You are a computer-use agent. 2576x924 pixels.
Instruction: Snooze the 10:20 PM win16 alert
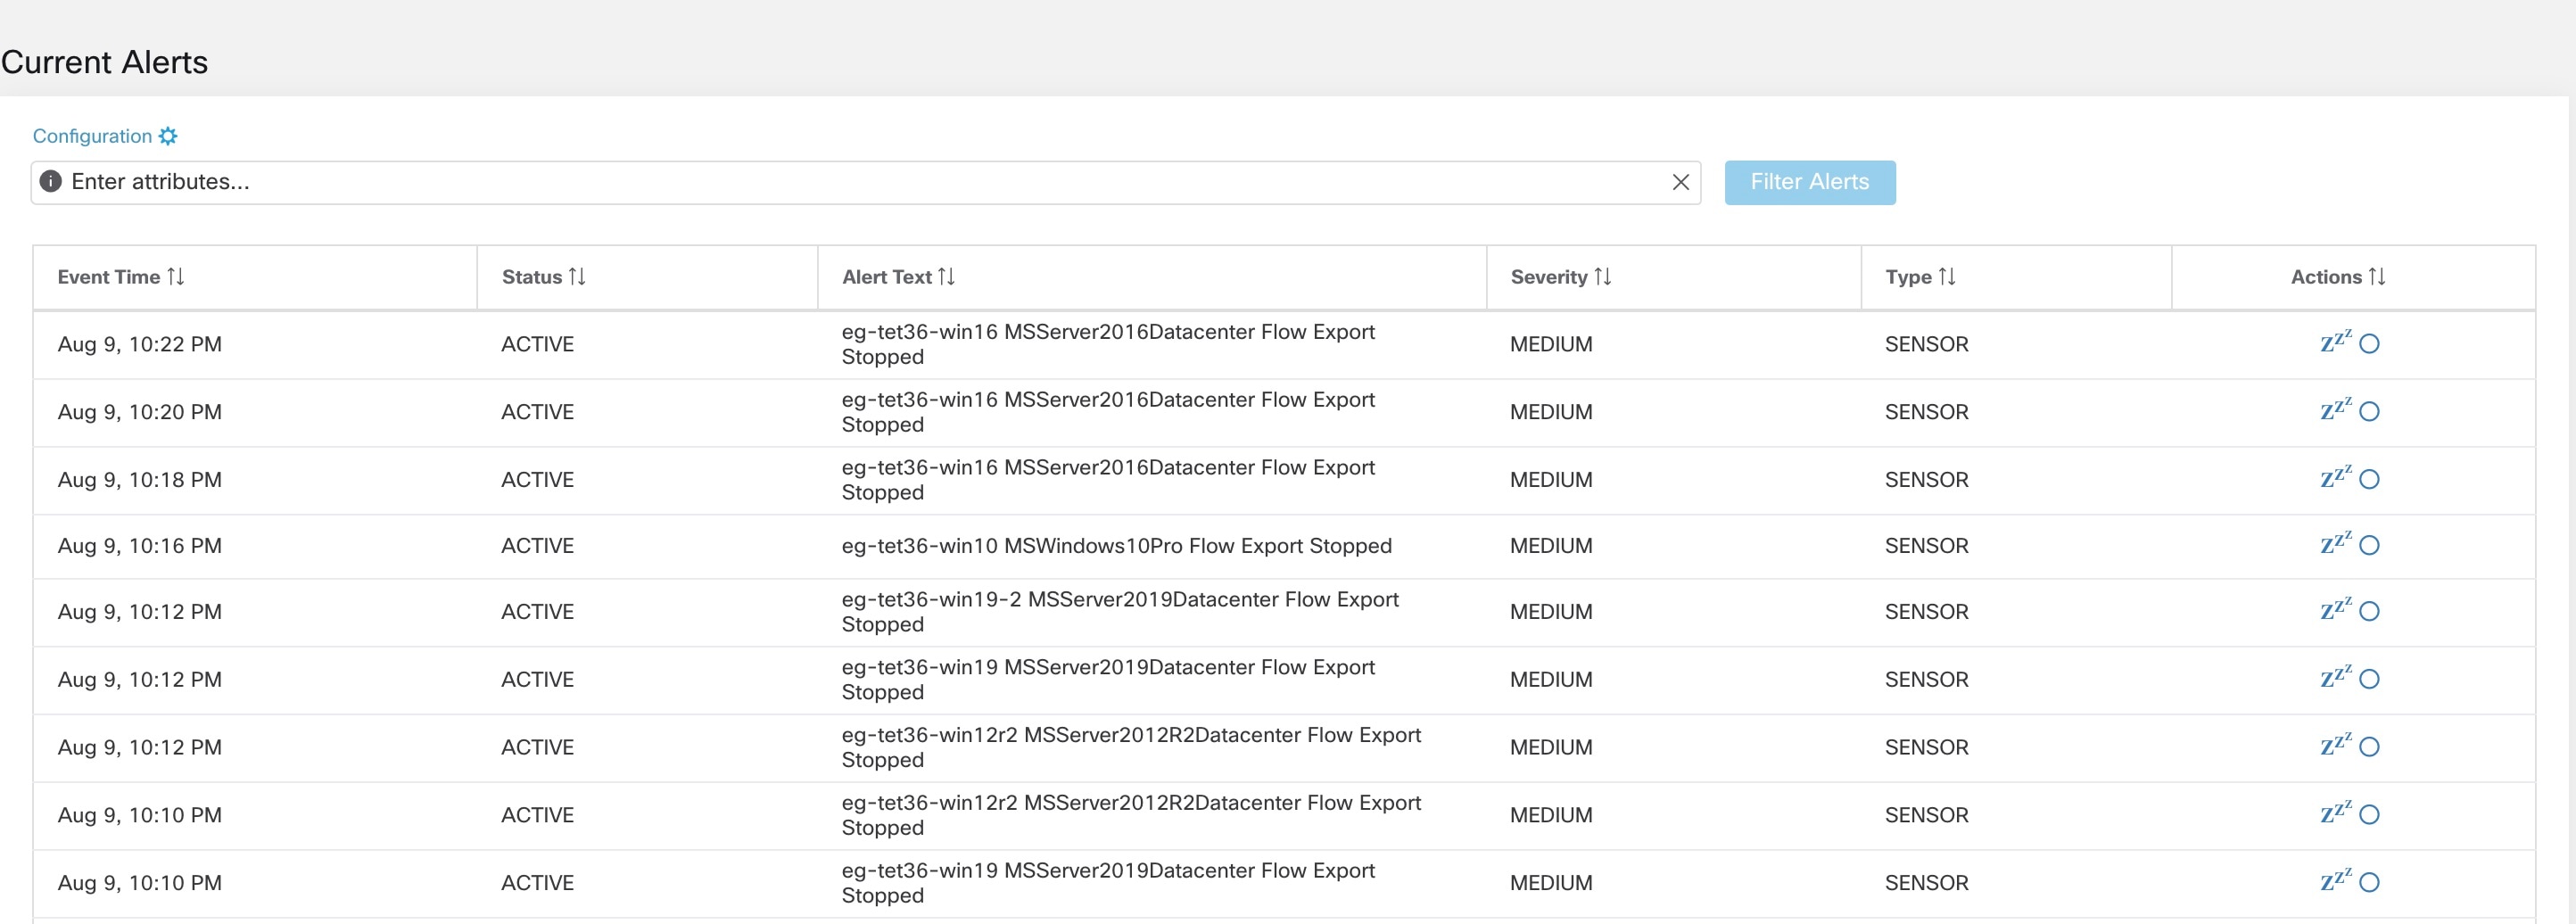pyautogui.click(x=2335, y=411)
